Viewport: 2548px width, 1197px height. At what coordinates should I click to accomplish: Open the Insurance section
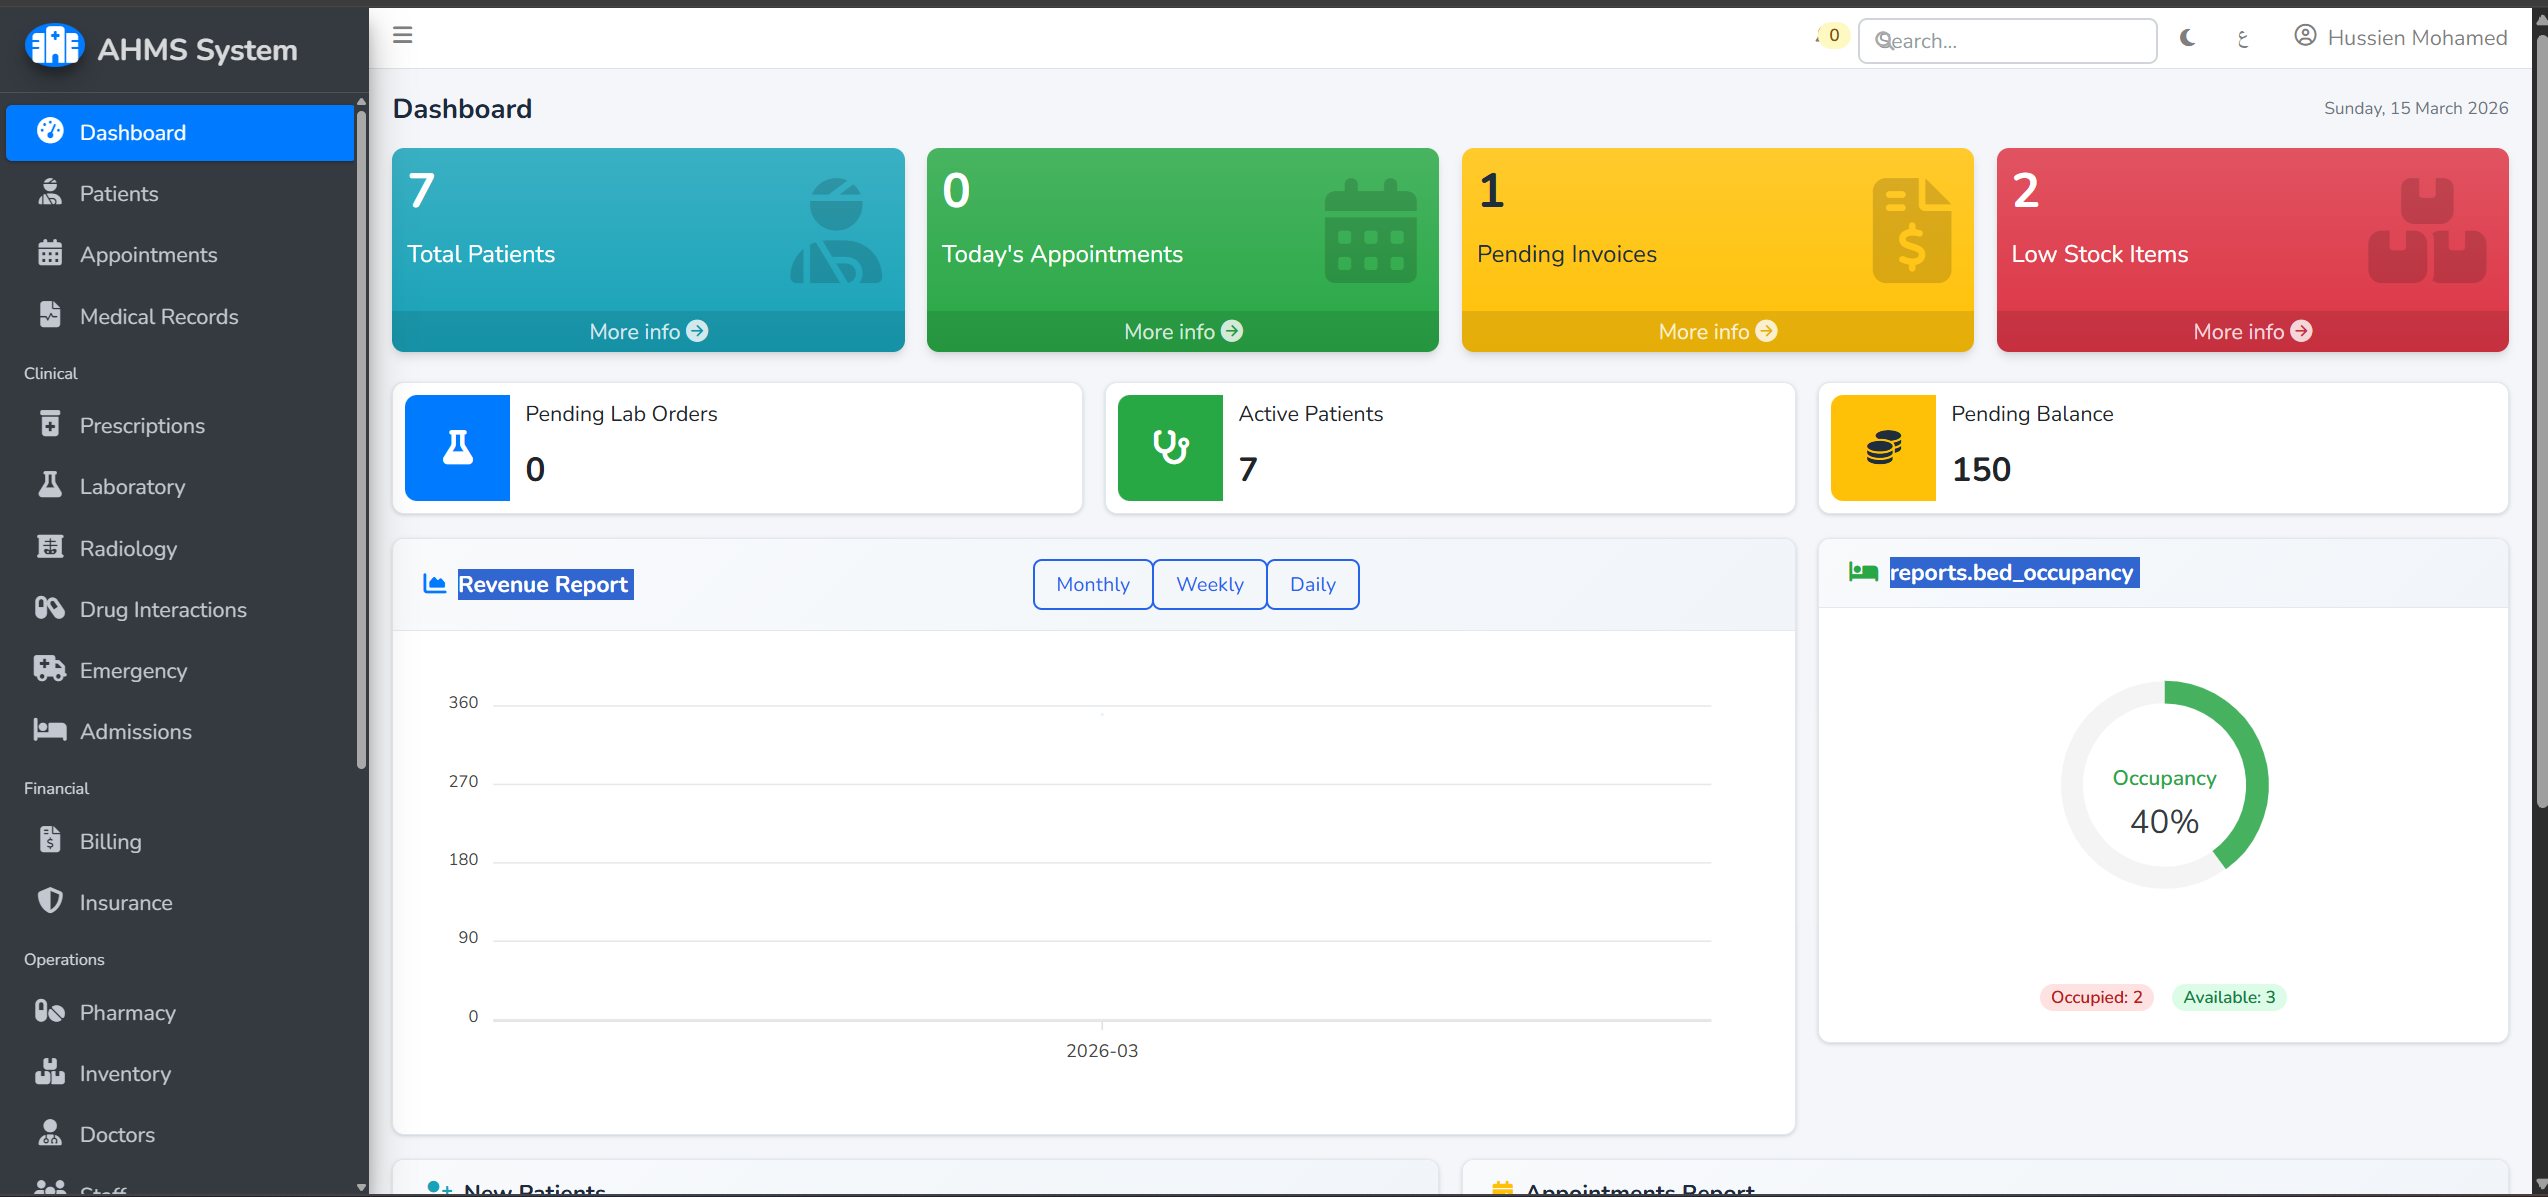pyautogui.click(x=125, y=902)
